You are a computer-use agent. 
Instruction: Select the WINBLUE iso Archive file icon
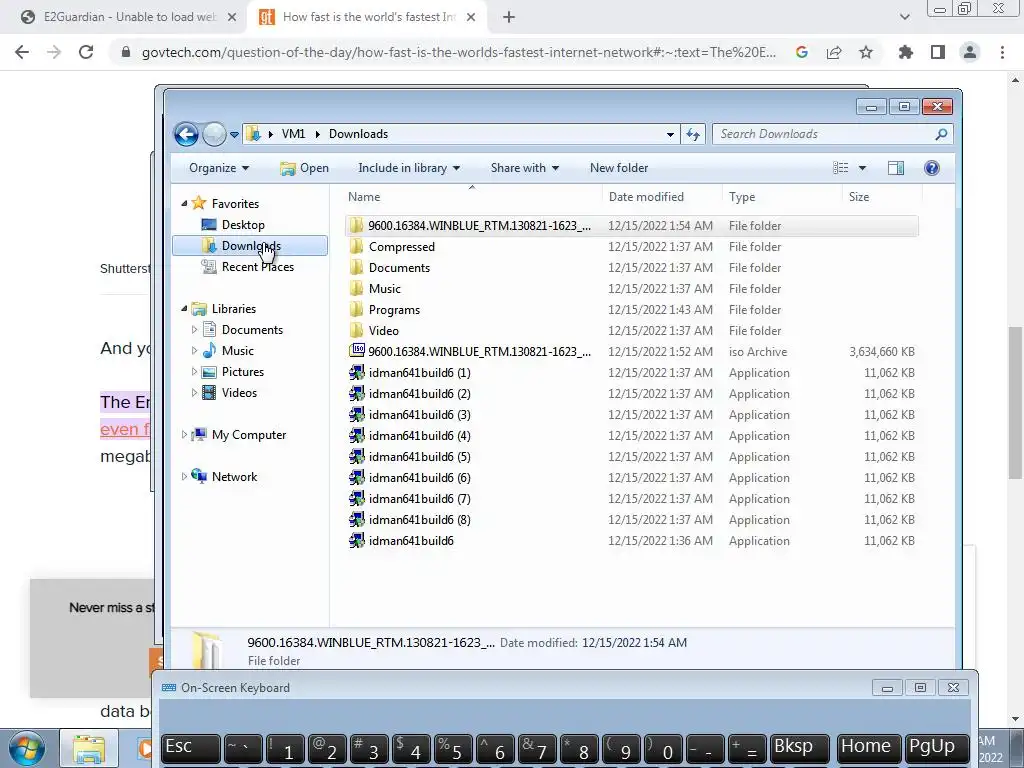[x=357, y=351]
